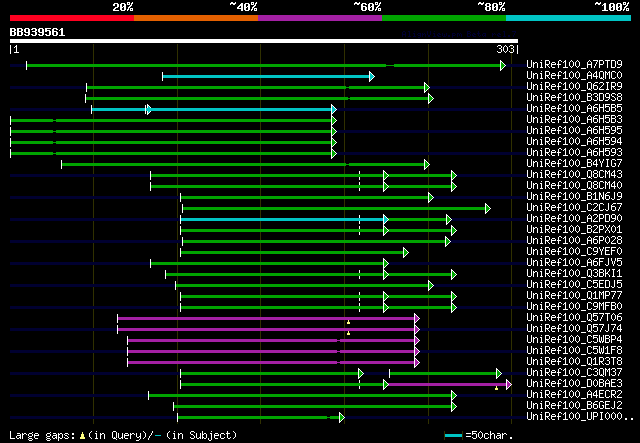Select the cyan segment of the UniRef100_A2PD90 alignment
The width and height of the screenshot is (640, 443).
point(283,220)
